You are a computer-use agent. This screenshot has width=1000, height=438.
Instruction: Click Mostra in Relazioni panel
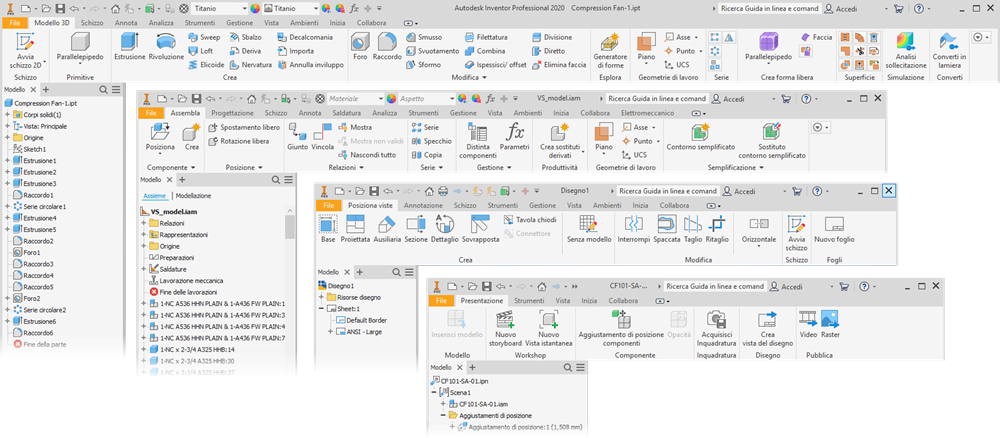pos(356,128)
